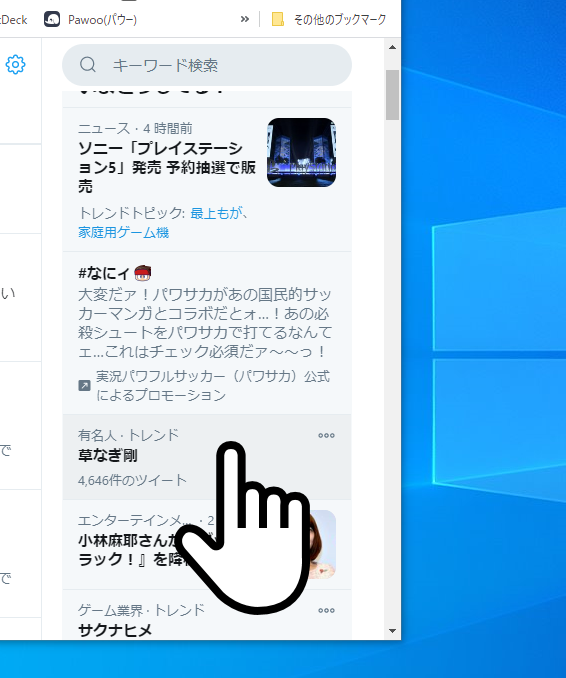Viewport: 566px width, 678px height.
Task: Open the その他のブックマーク folder
Action: [329, 19]
